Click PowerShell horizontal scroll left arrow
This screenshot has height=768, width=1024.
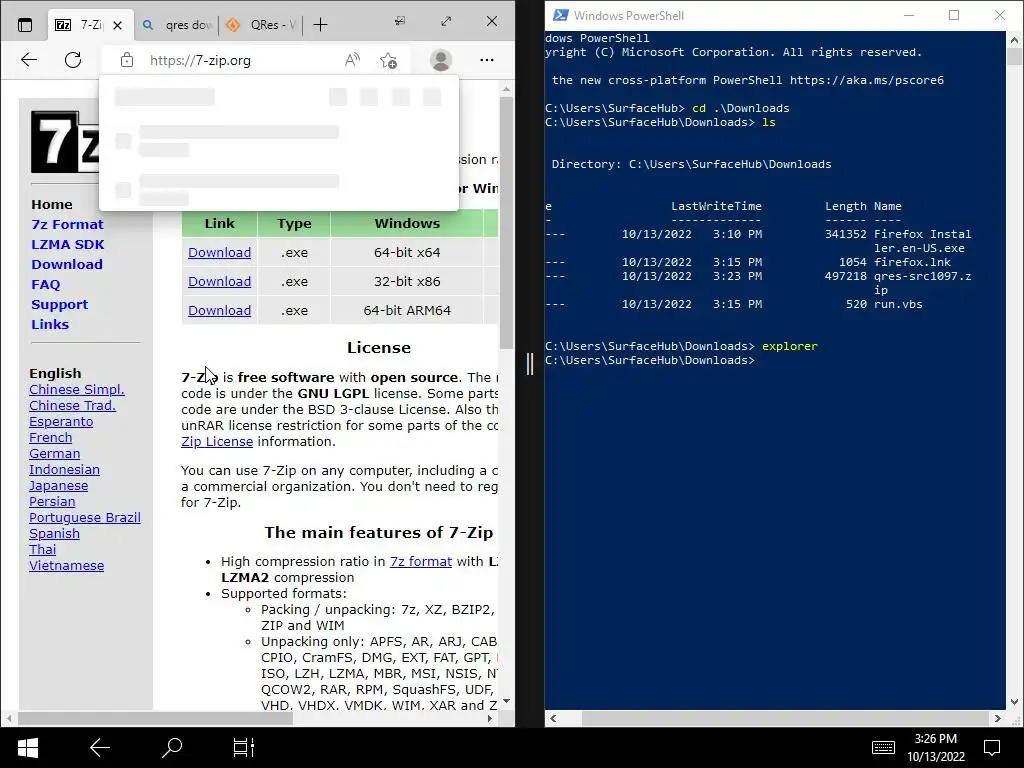pyautogui.click(x=553, y=718)
